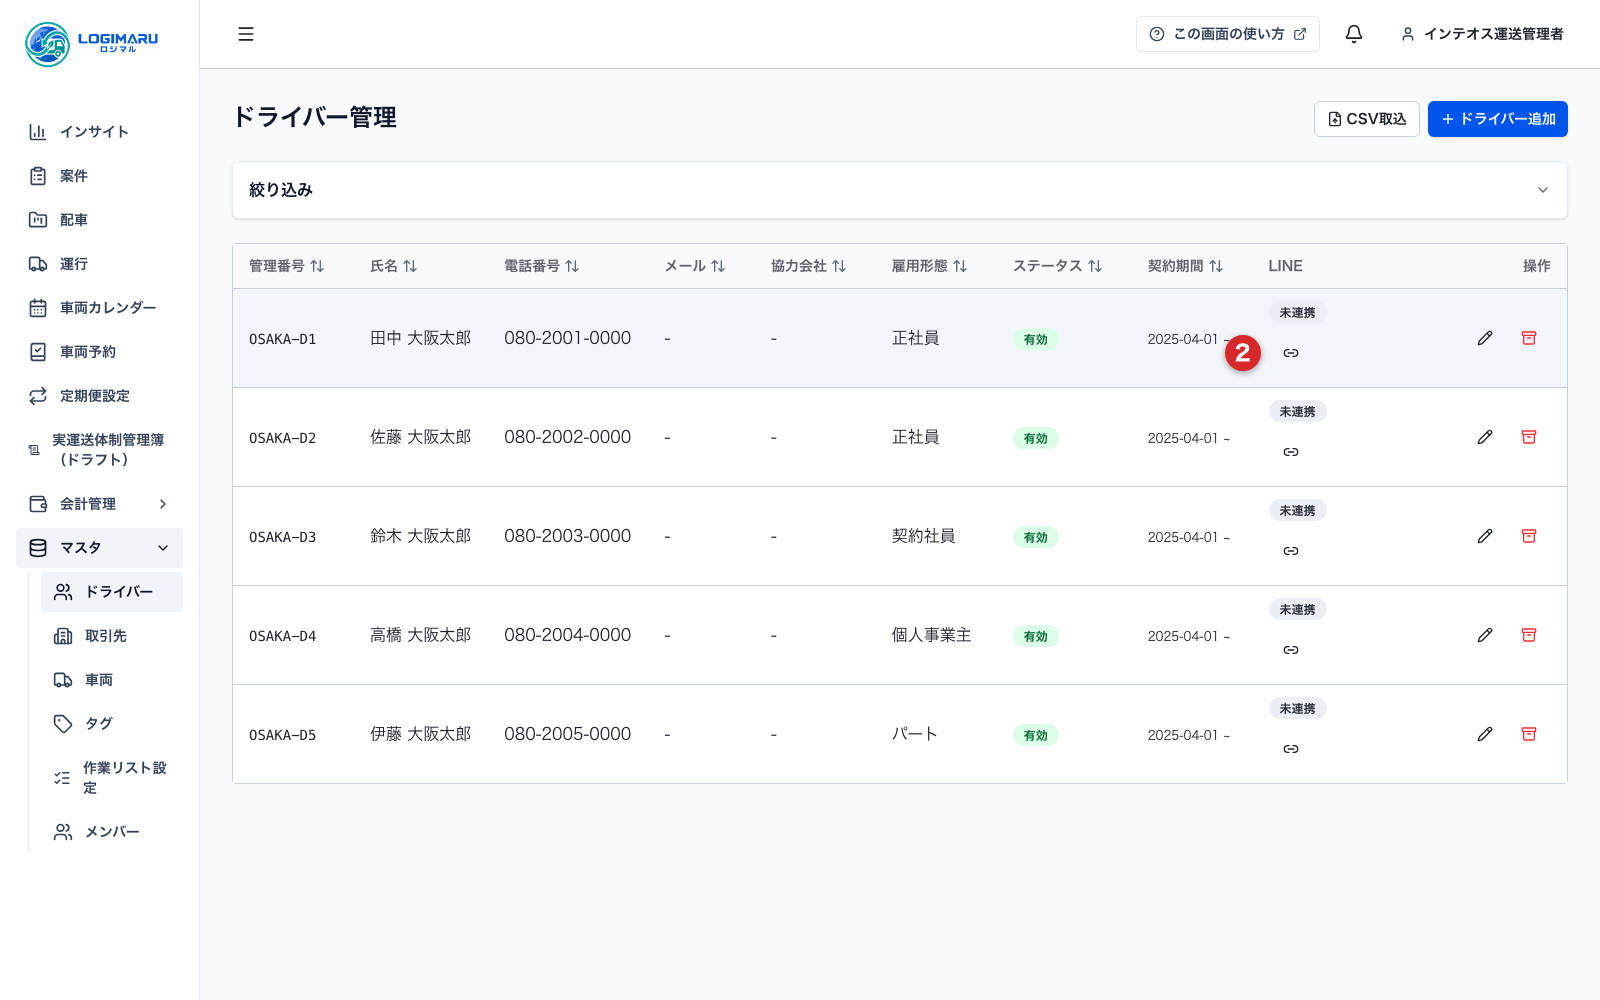Open 車両カレンダー in sidebar
This screenshot has height=1000, width=1600.
(x=99, y=308)
